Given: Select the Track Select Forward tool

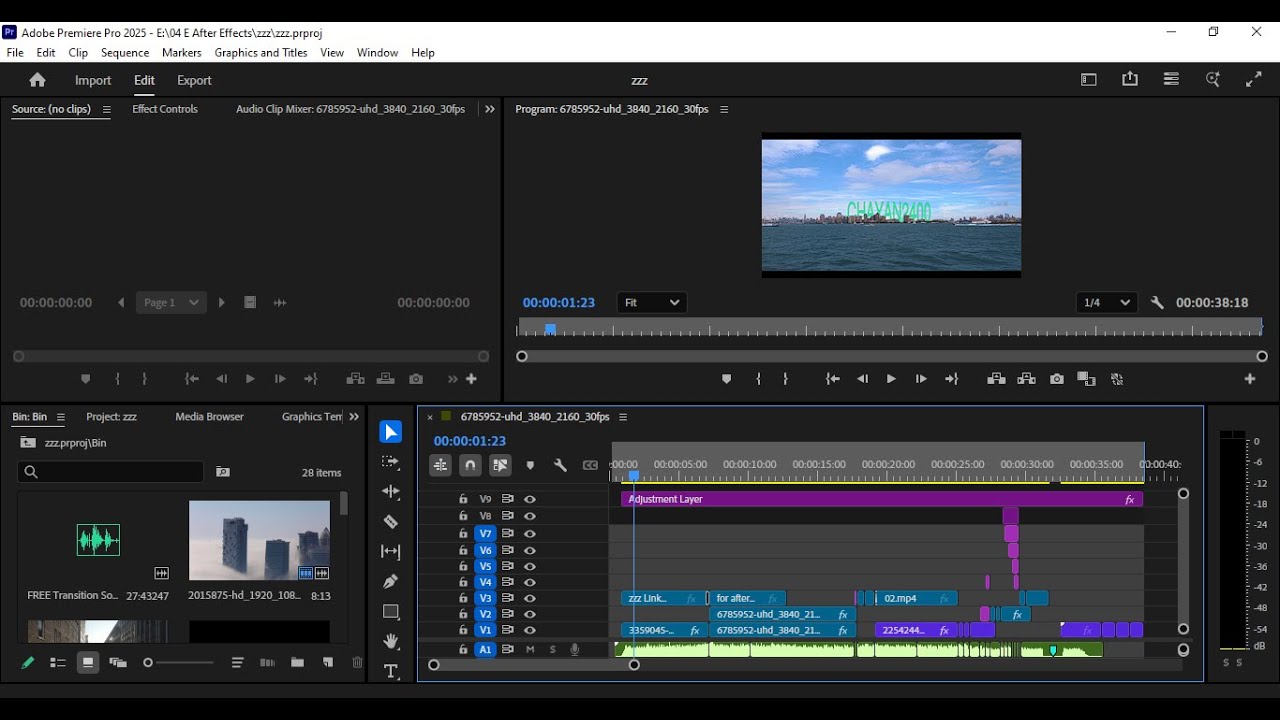Looking at the screenshot, I should pyautogui.click(x=391, y=462).
